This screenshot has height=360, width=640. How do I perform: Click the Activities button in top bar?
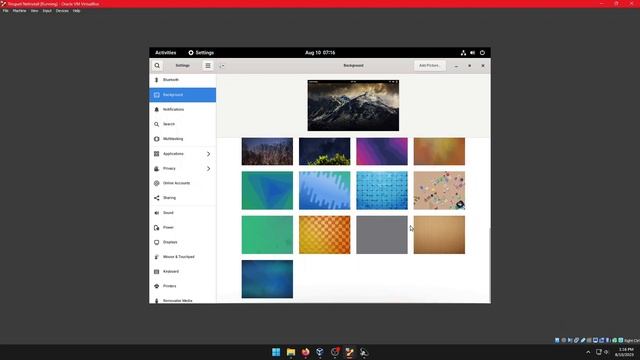[165, 53]
